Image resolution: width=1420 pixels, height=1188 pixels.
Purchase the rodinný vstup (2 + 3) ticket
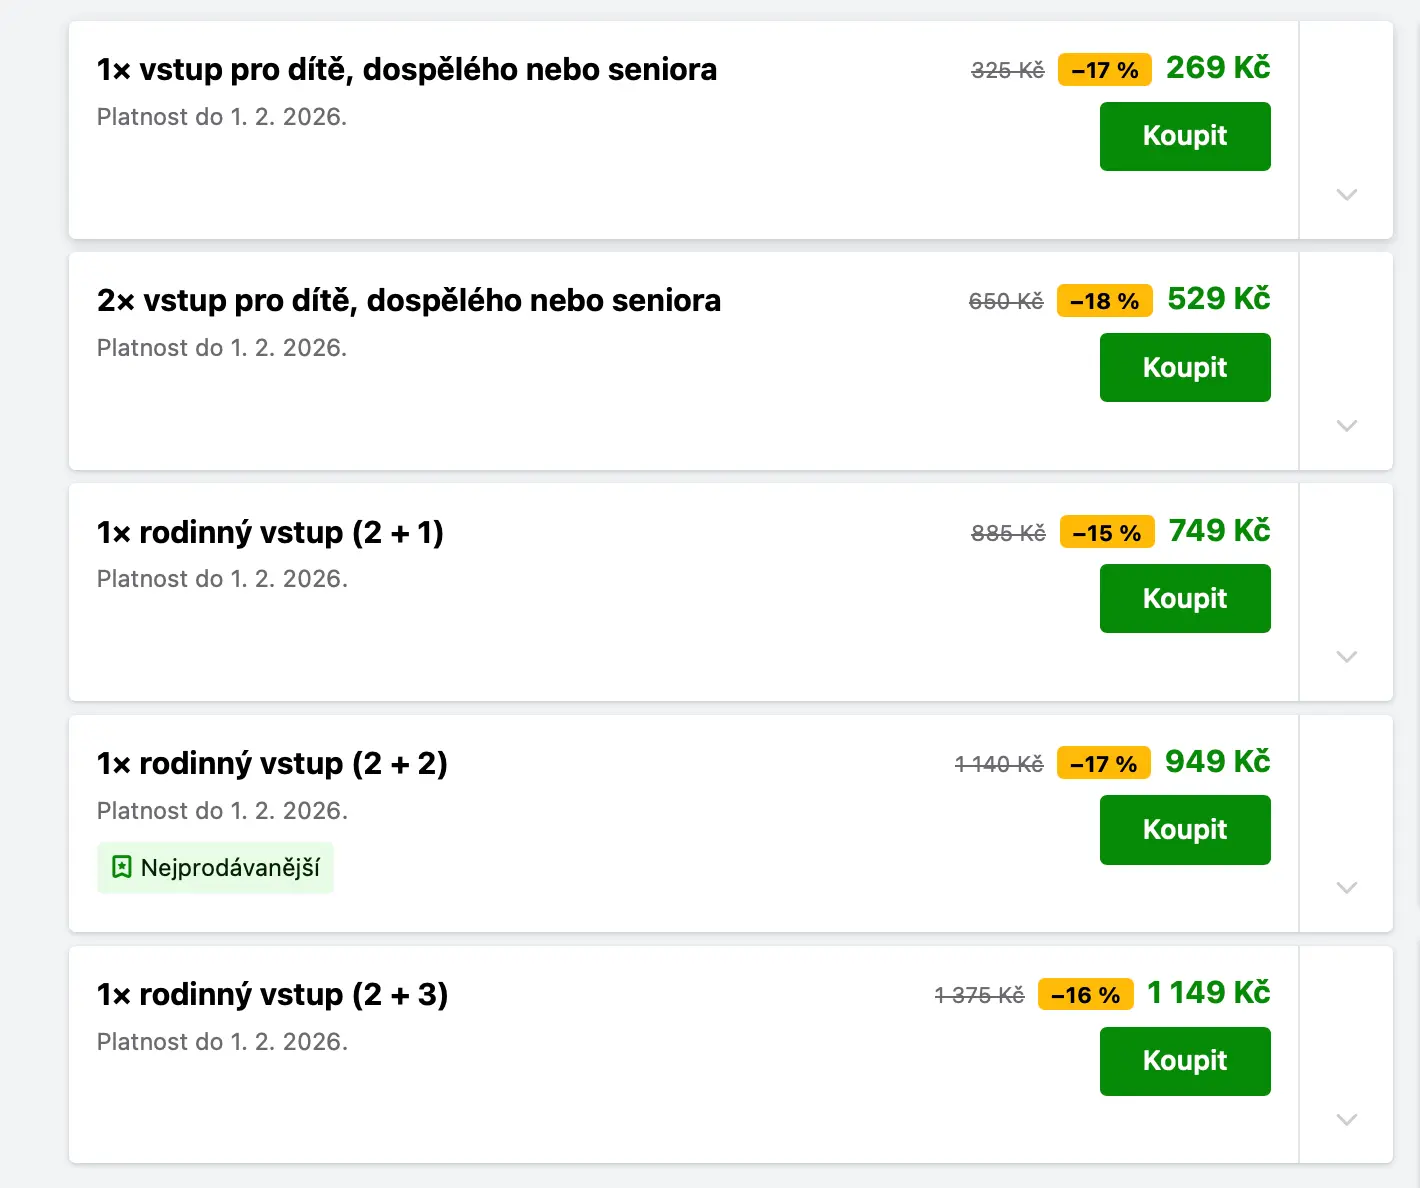(x=1185, y=1061)
